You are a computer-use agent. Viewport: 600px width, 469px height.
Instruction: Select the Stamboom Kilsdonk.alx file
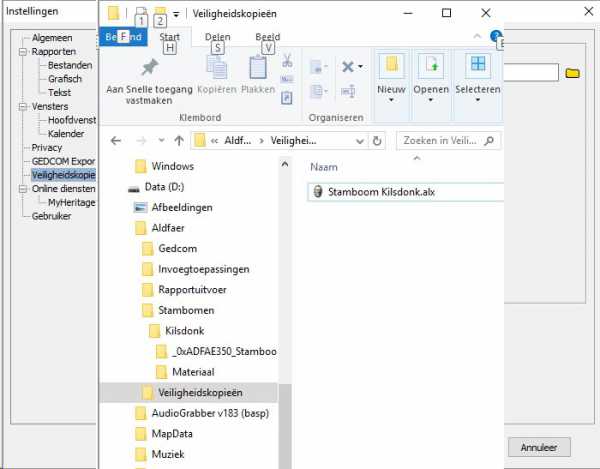click(381, 192)
